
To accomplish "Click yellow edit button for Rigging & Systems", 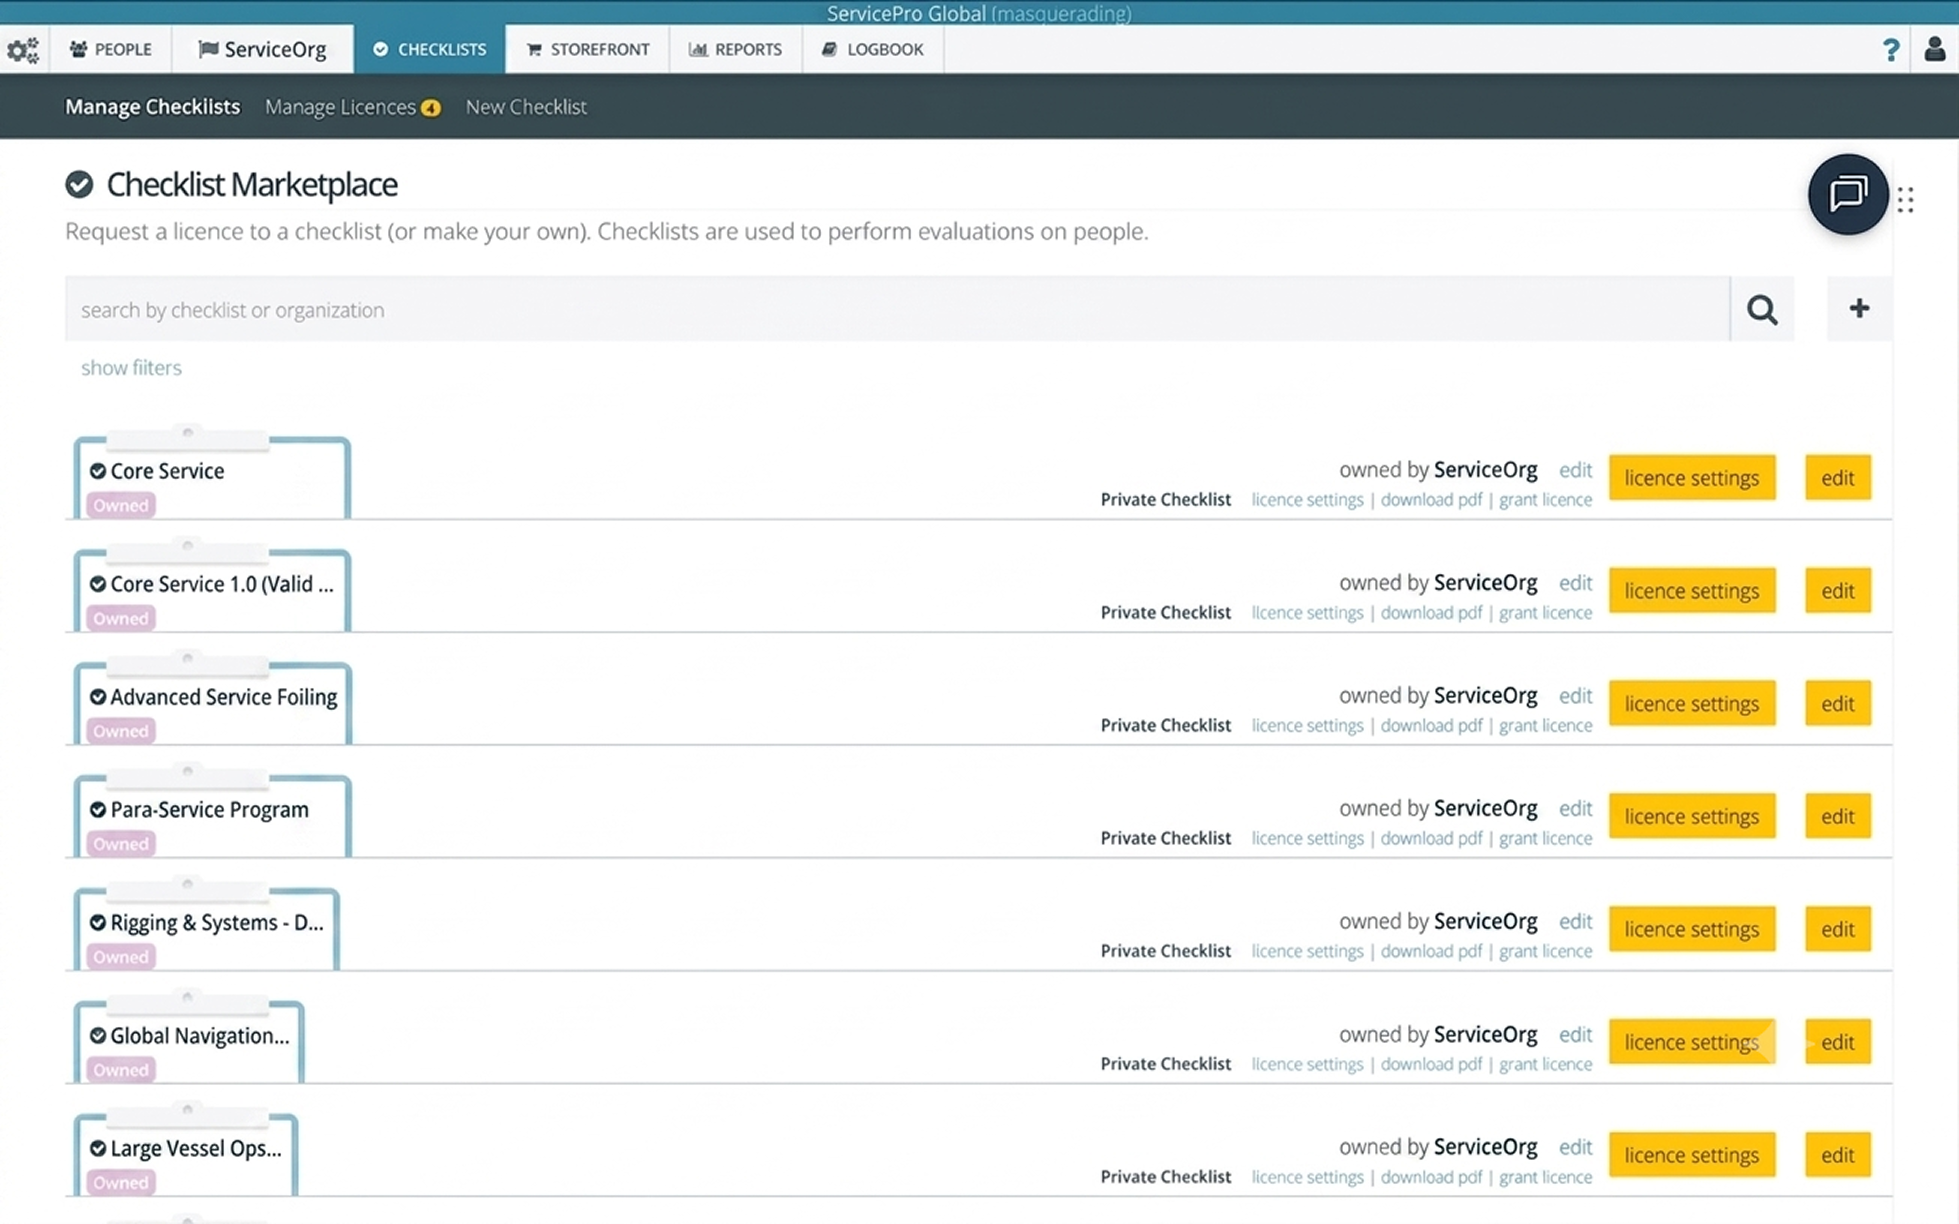I will click(1838, 930).
